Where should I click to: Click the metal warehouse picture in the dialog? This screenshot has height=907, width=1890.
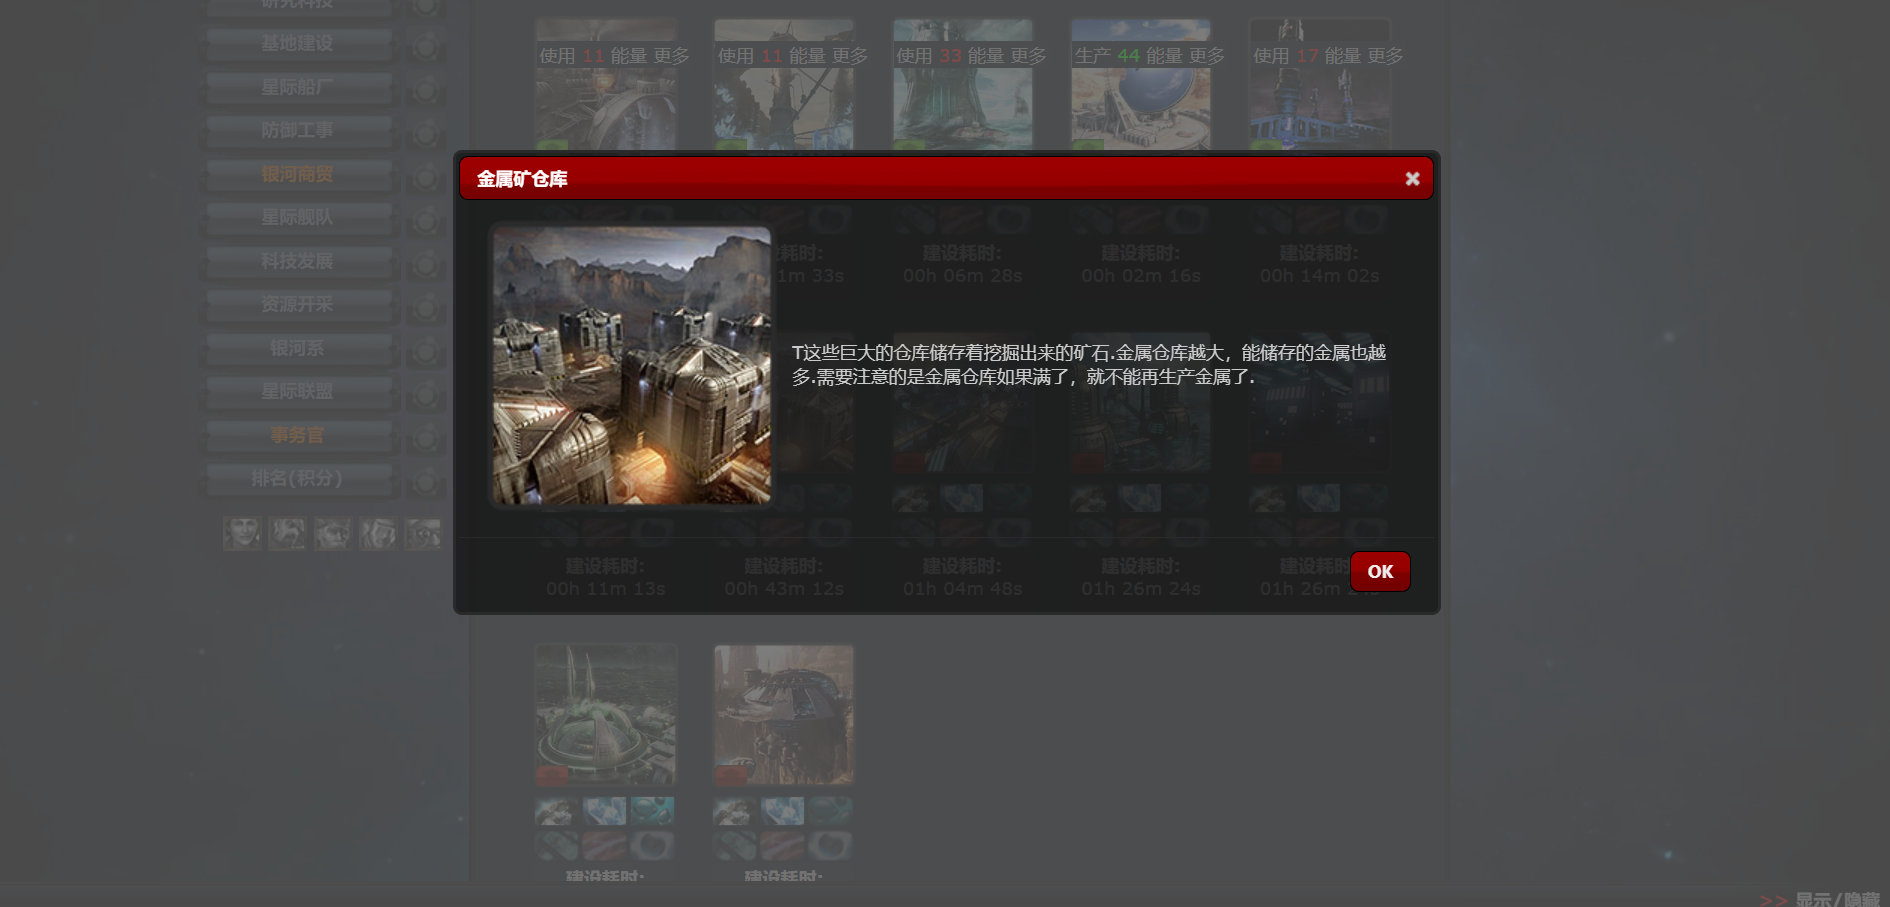point(632,365)
